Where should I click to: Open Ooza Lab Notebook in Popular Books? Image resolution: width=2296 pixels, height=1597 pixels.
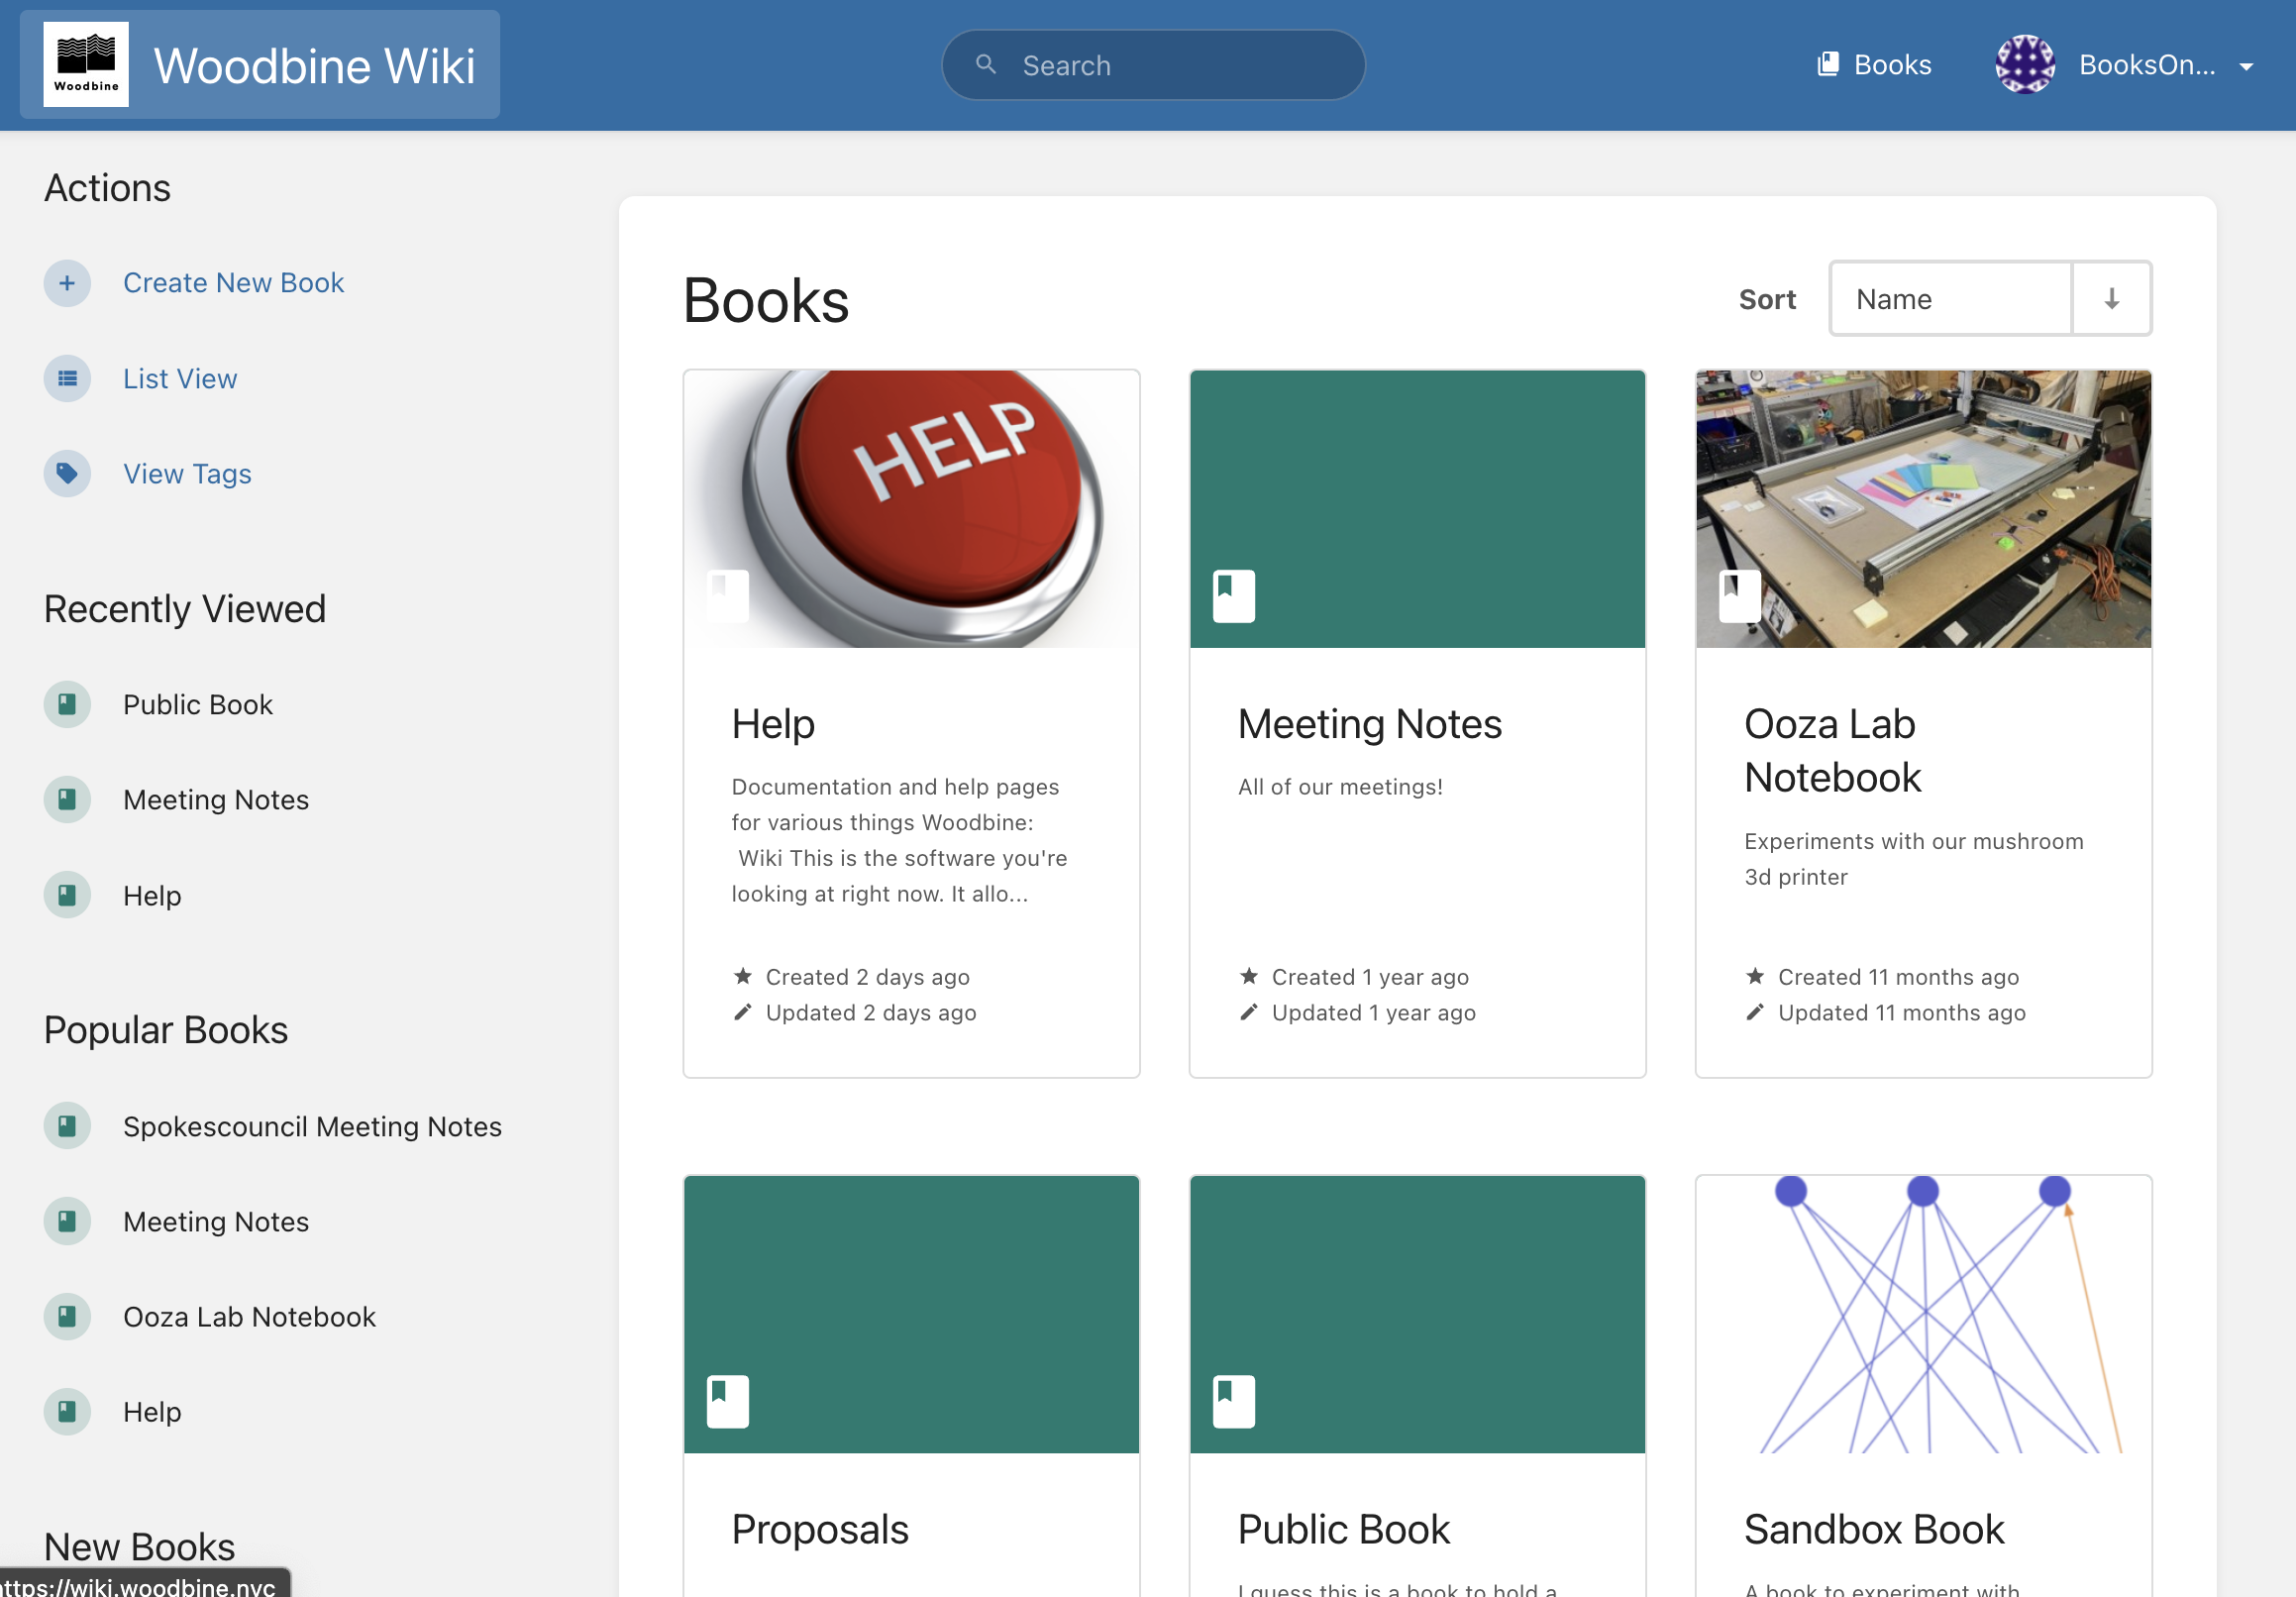249,1318
